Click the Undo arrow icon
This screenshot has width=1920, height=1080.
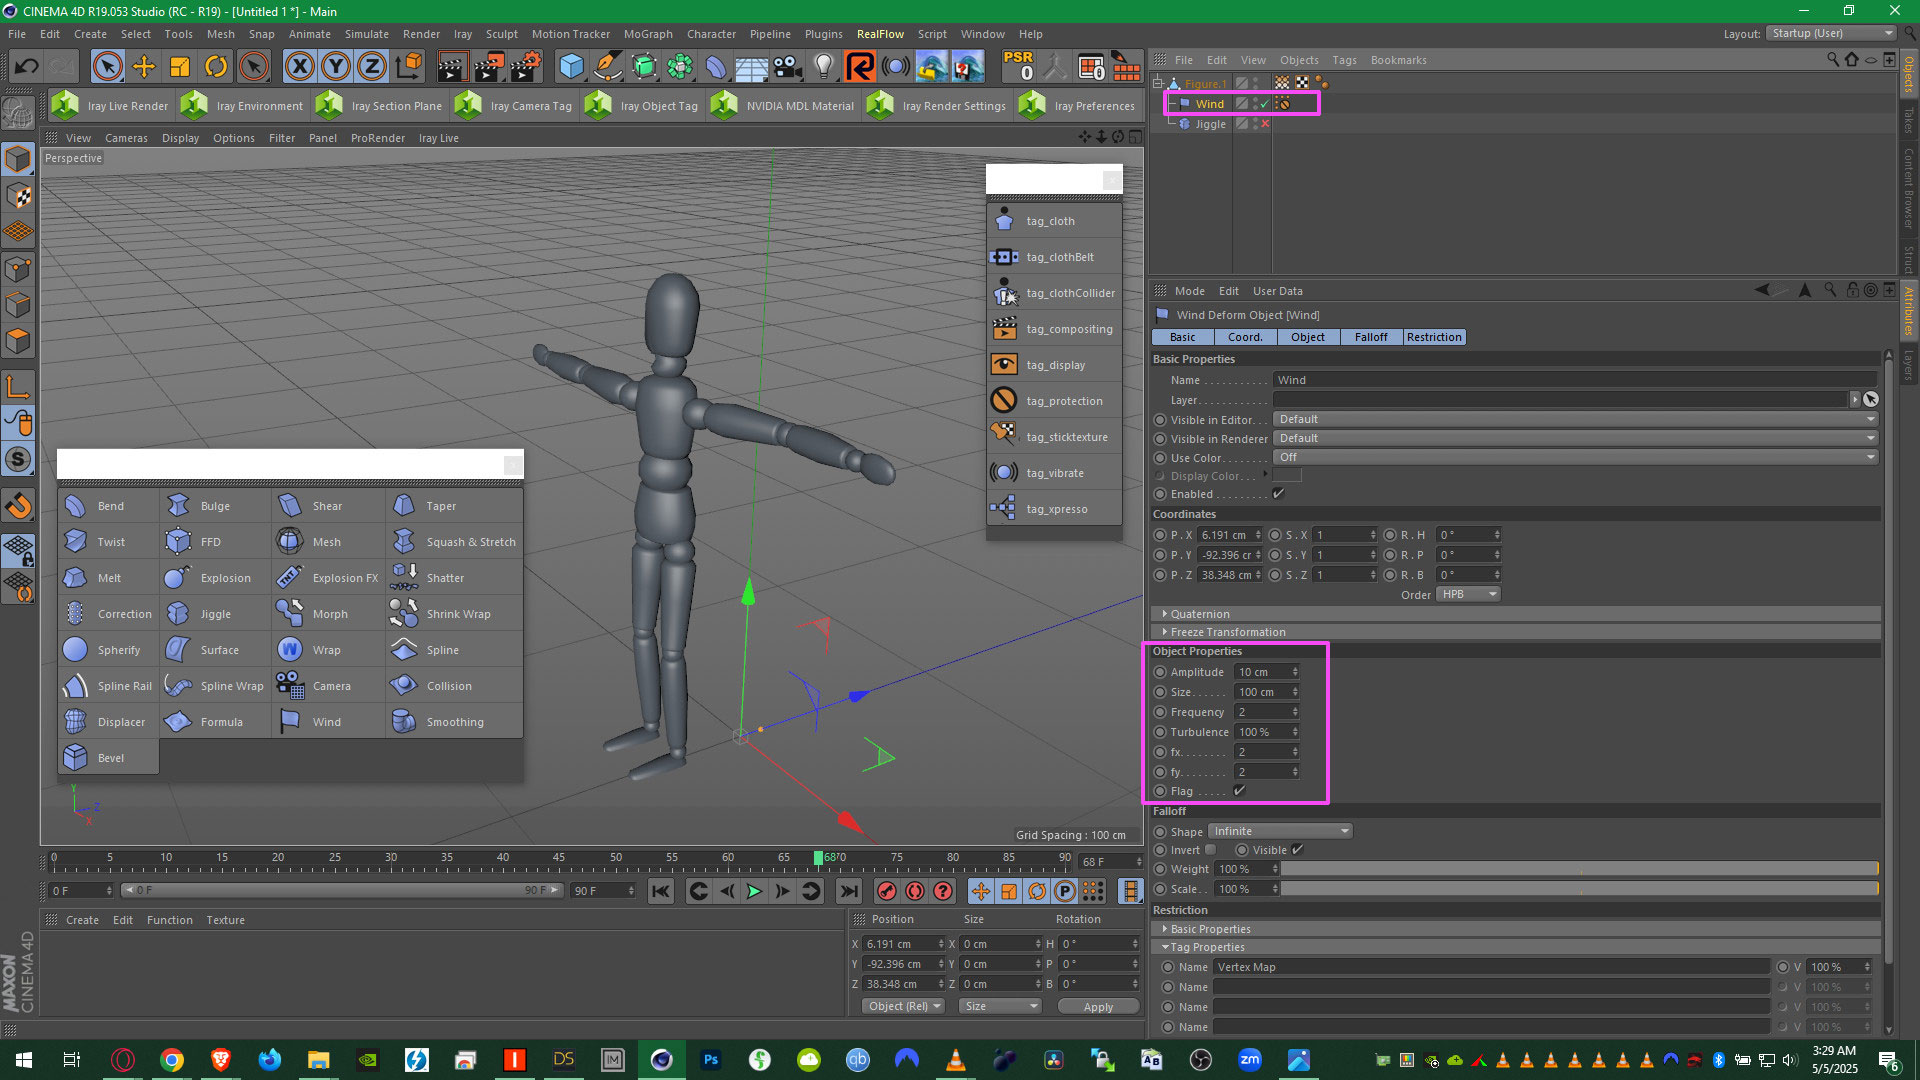27,67
